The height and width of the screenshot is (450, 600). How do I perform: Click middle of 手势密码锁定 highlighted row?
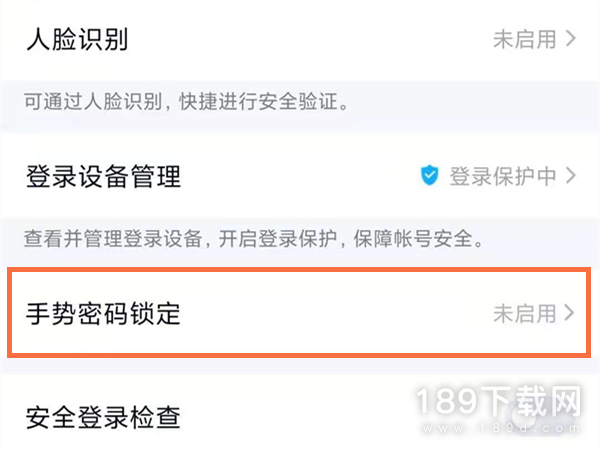click(x=299, y=313)
